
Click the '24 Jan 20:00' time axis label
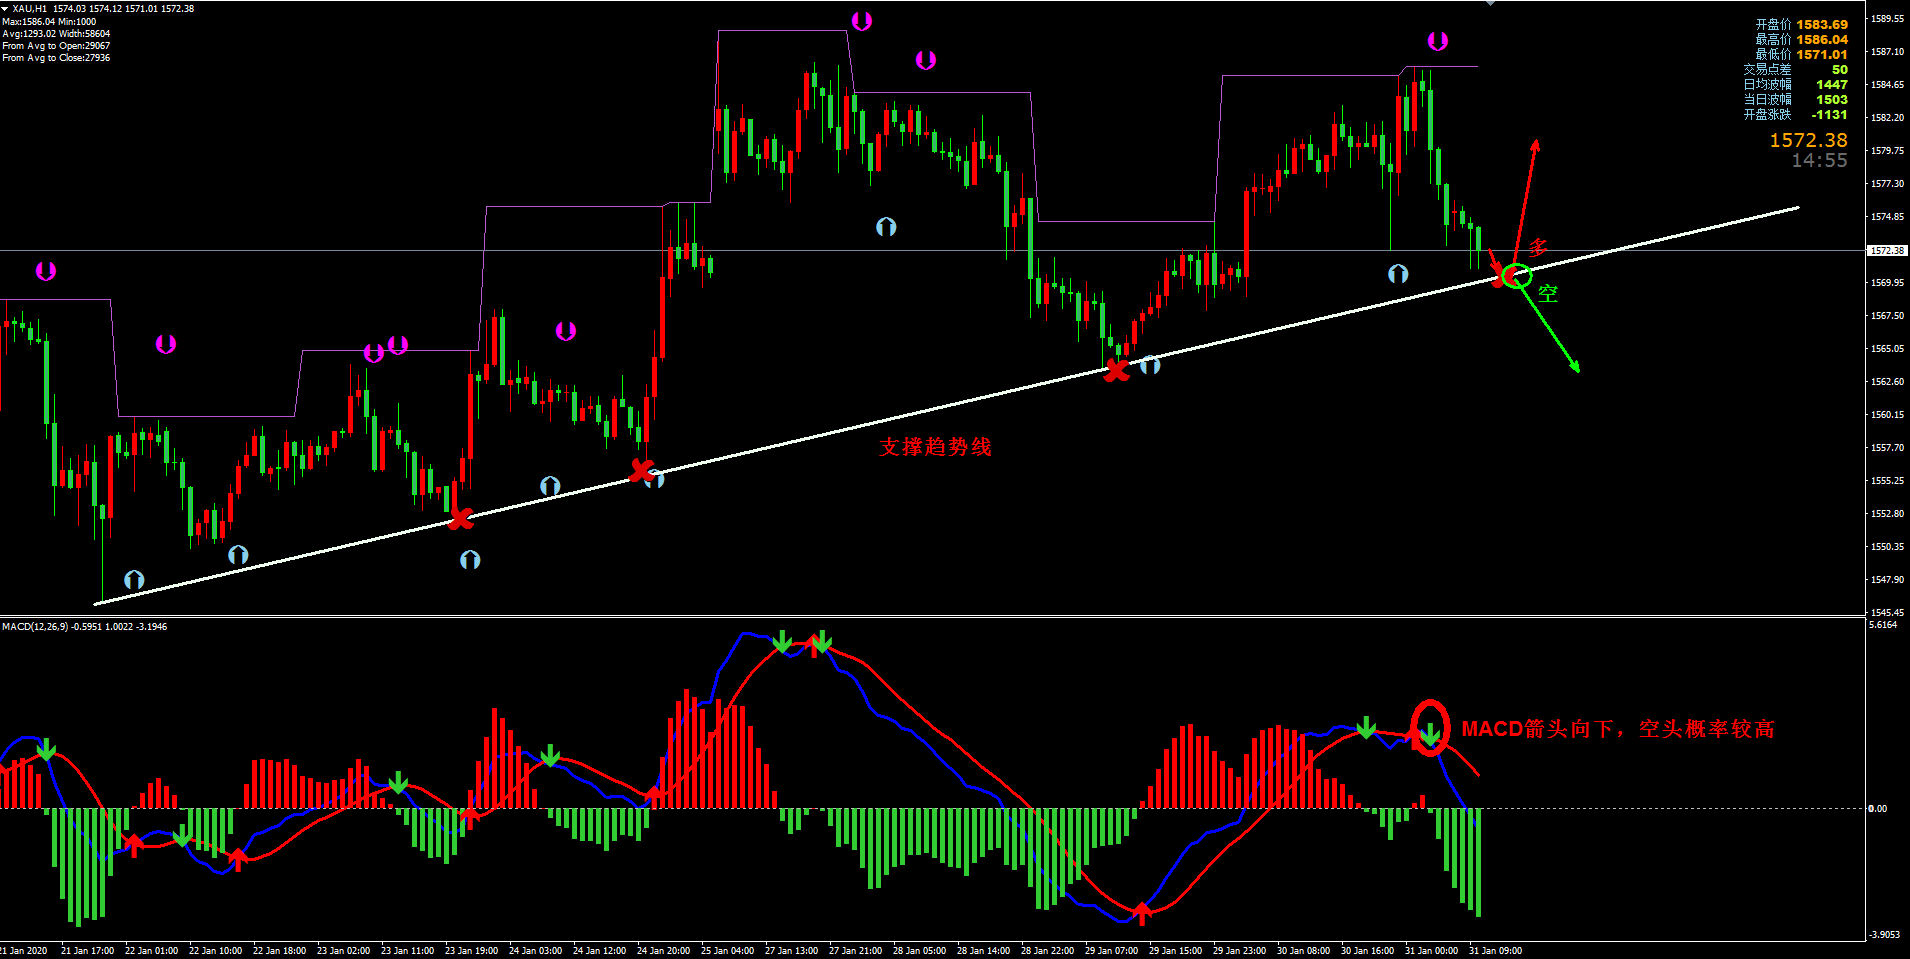pyautogui.click(x=663, y=951)
